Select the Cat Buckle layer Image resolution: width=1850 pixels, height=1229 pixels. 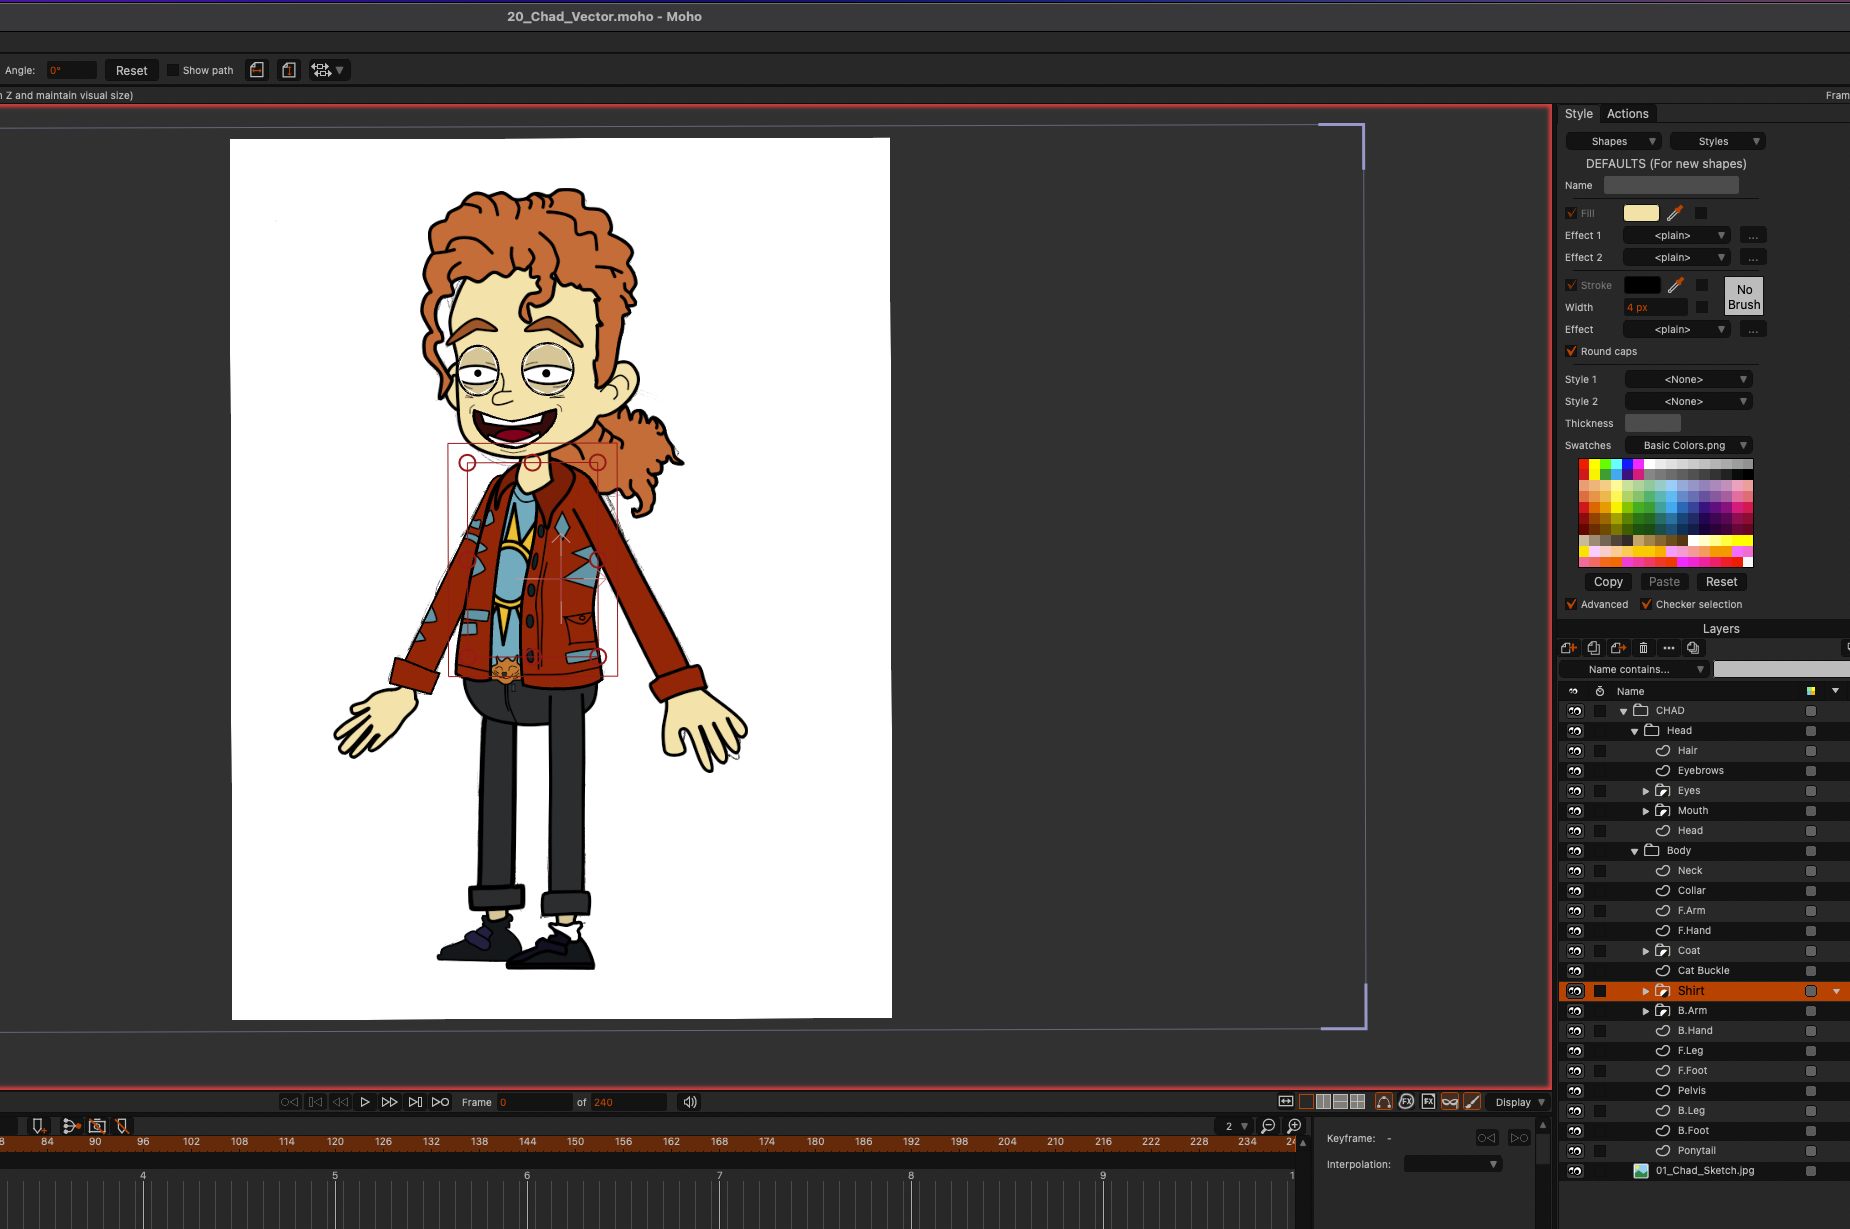[1704, 971]
